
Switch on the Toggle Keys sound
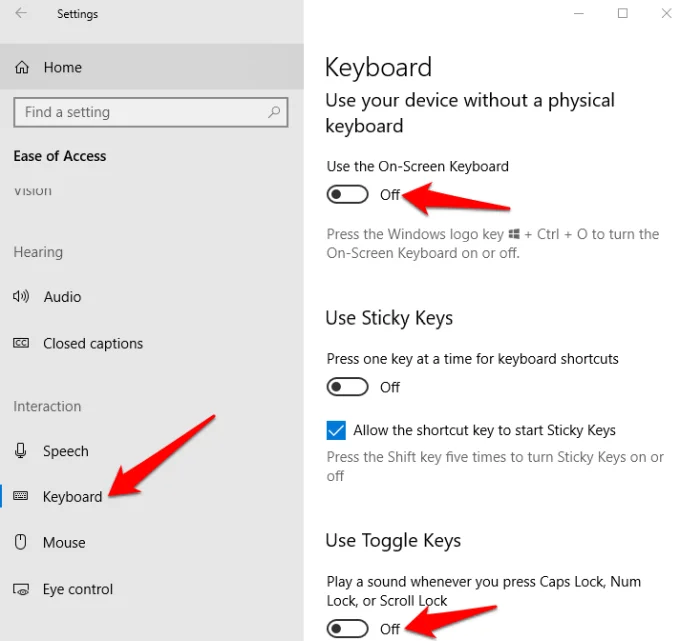[347, 629]
